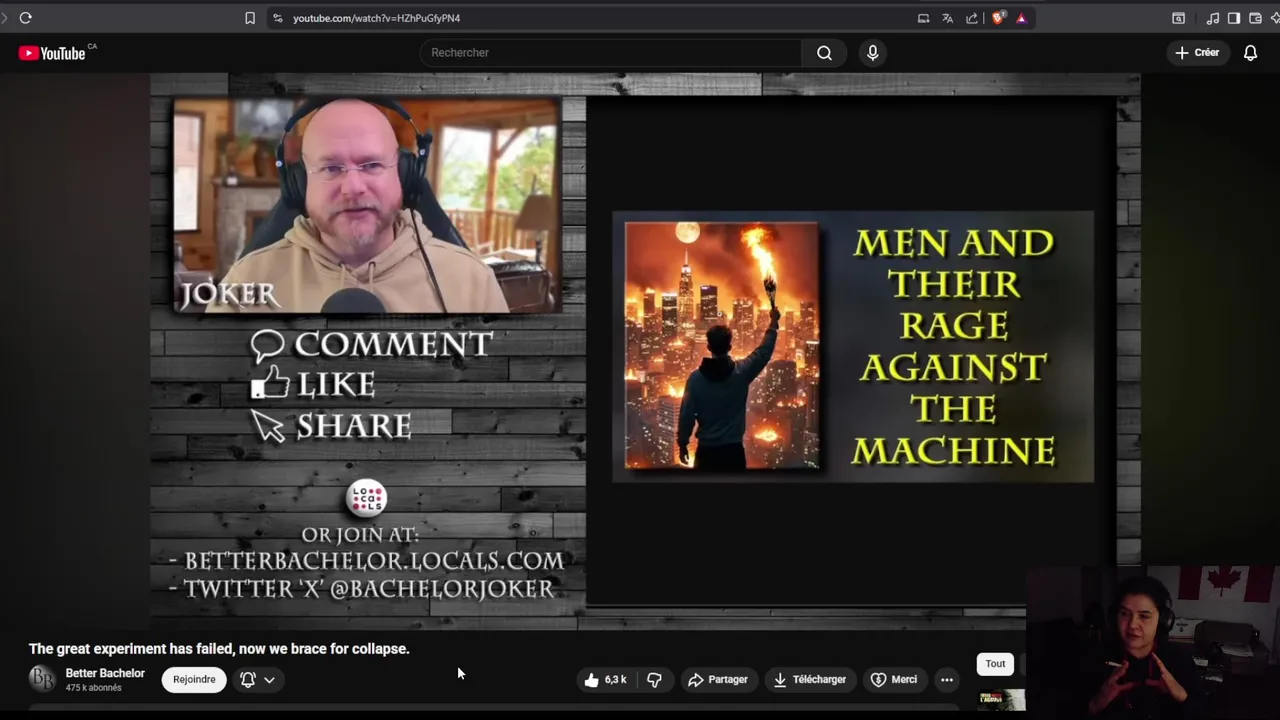Click the share page icon in address bar

tap(971, 18)
